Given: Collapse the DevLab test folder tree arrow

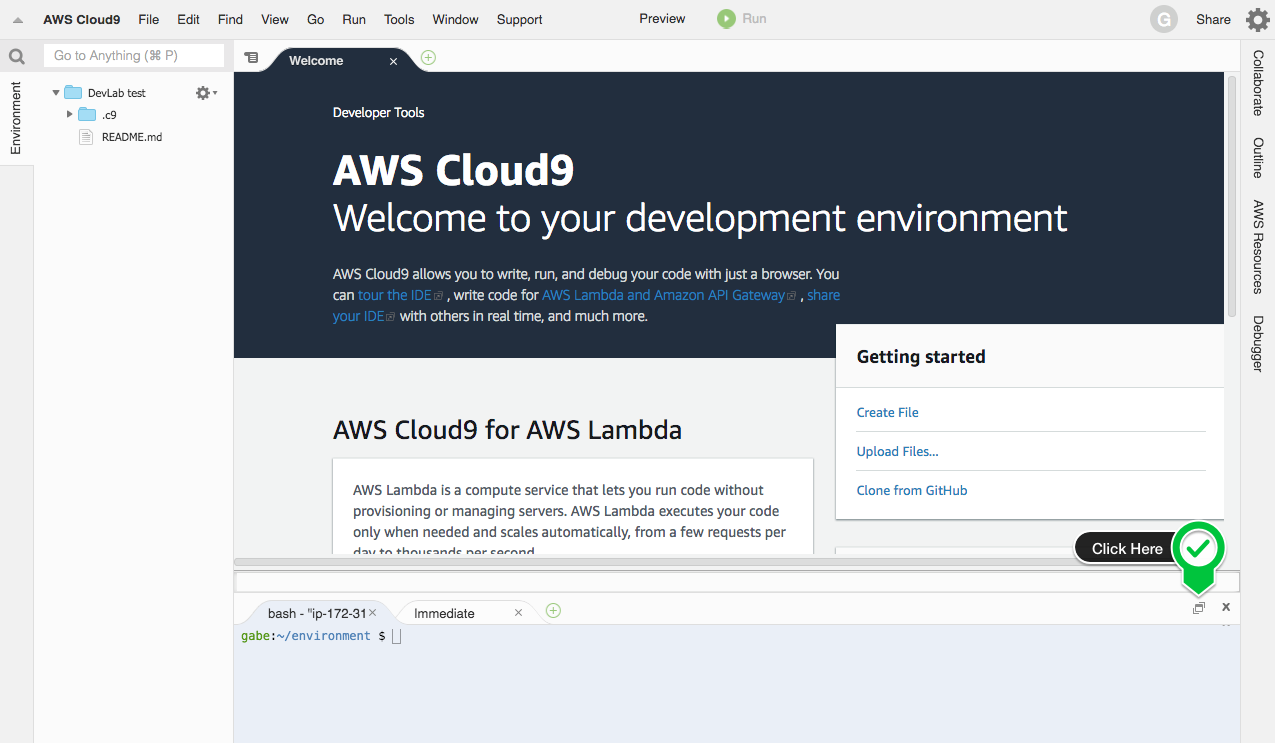Looking at the screenshot, I should [56, 93].
